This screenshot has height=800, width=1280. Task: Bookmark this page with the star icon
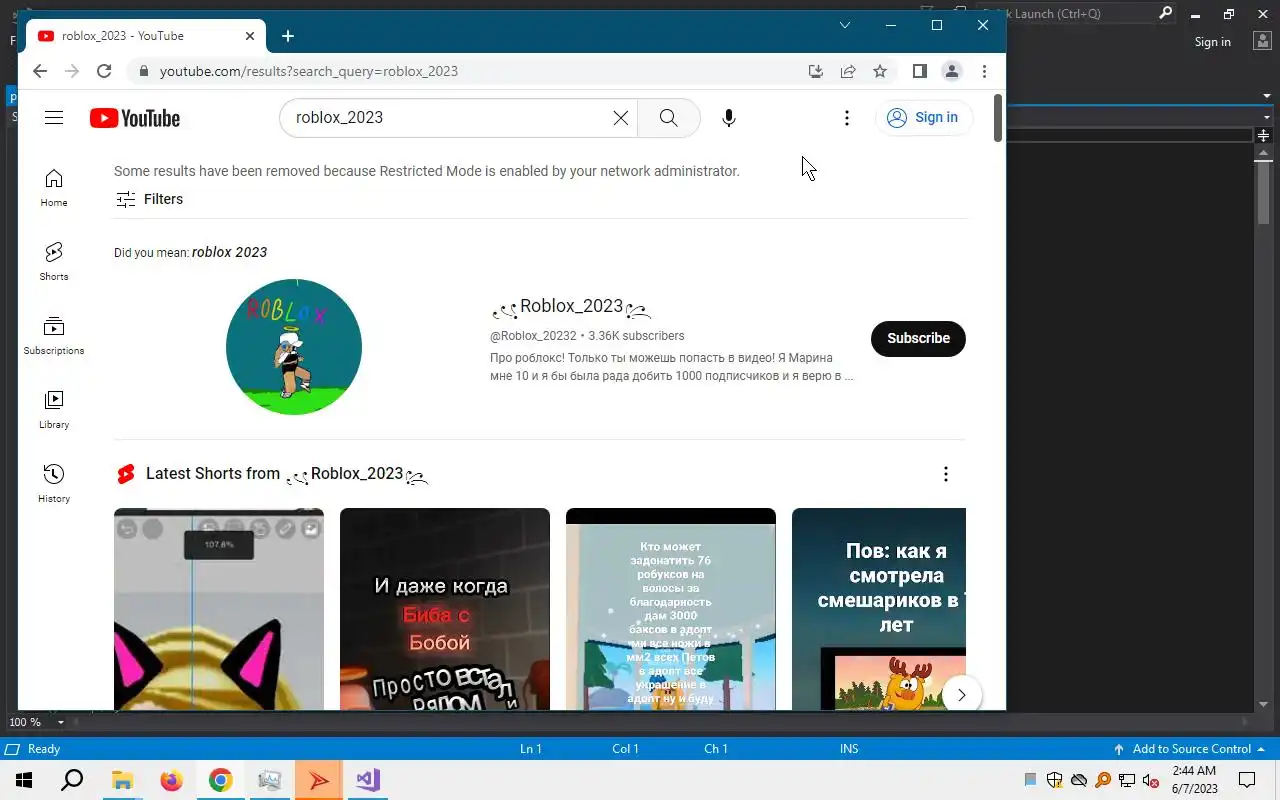(880, 71)
